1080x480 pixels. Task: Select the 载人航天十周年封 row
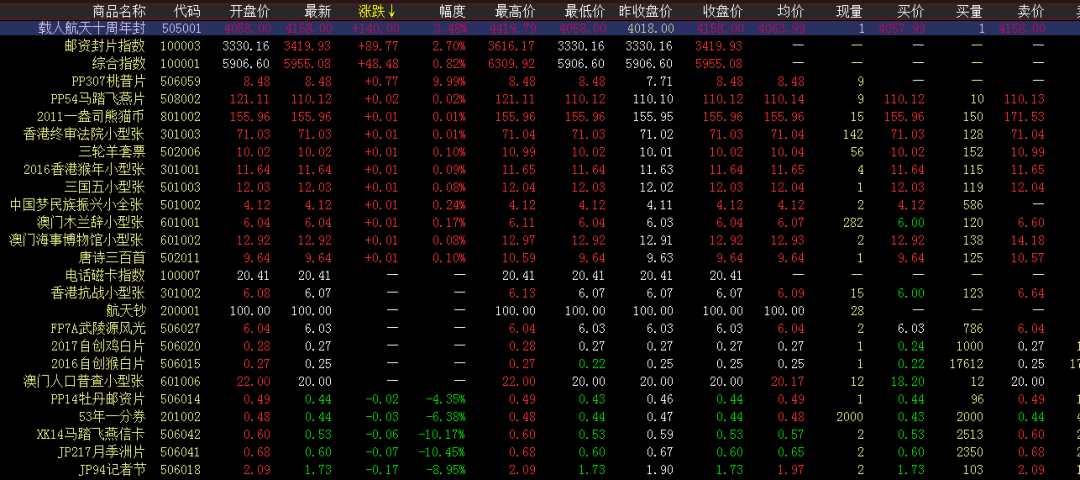pyautogui.click(x=540, y=28)
